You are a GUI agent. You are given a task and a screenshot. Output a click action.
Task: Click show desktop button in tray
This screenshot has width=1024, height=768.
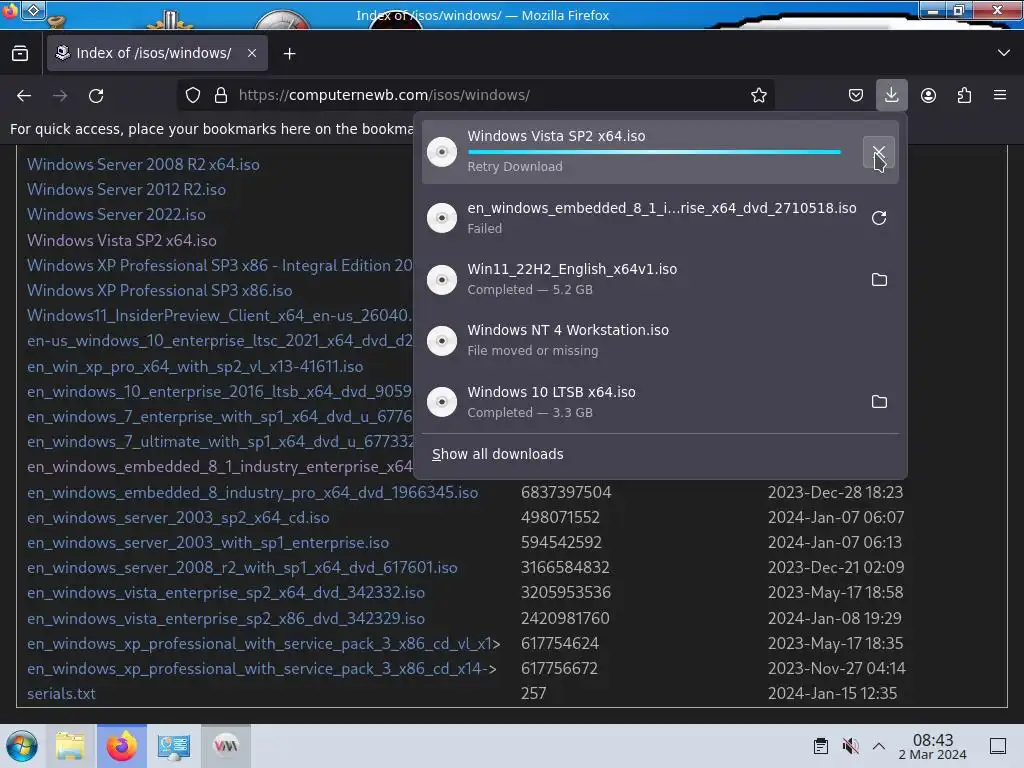tap(998, 746)
